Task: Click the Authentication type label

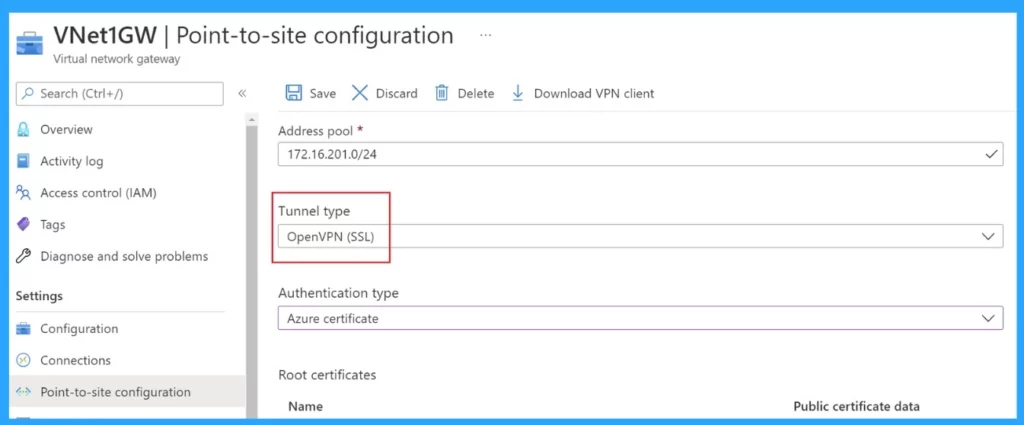Action: (338, 293)
